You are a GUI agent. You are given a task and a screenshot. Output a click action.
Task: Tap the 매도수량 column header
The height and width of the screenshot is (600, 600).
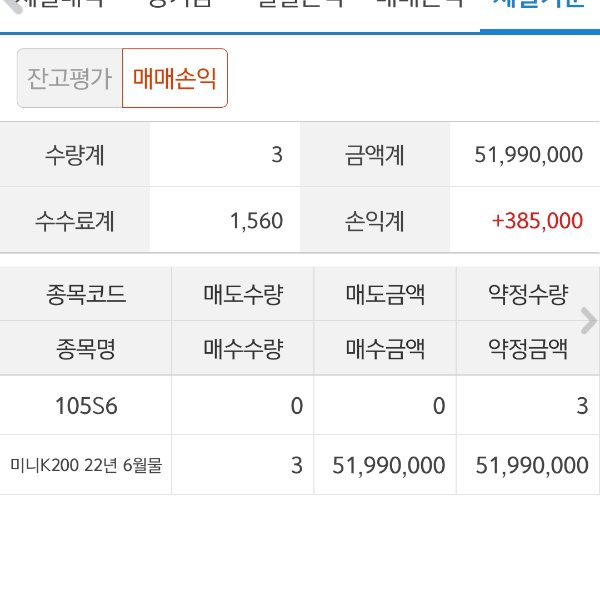(243, 295)
